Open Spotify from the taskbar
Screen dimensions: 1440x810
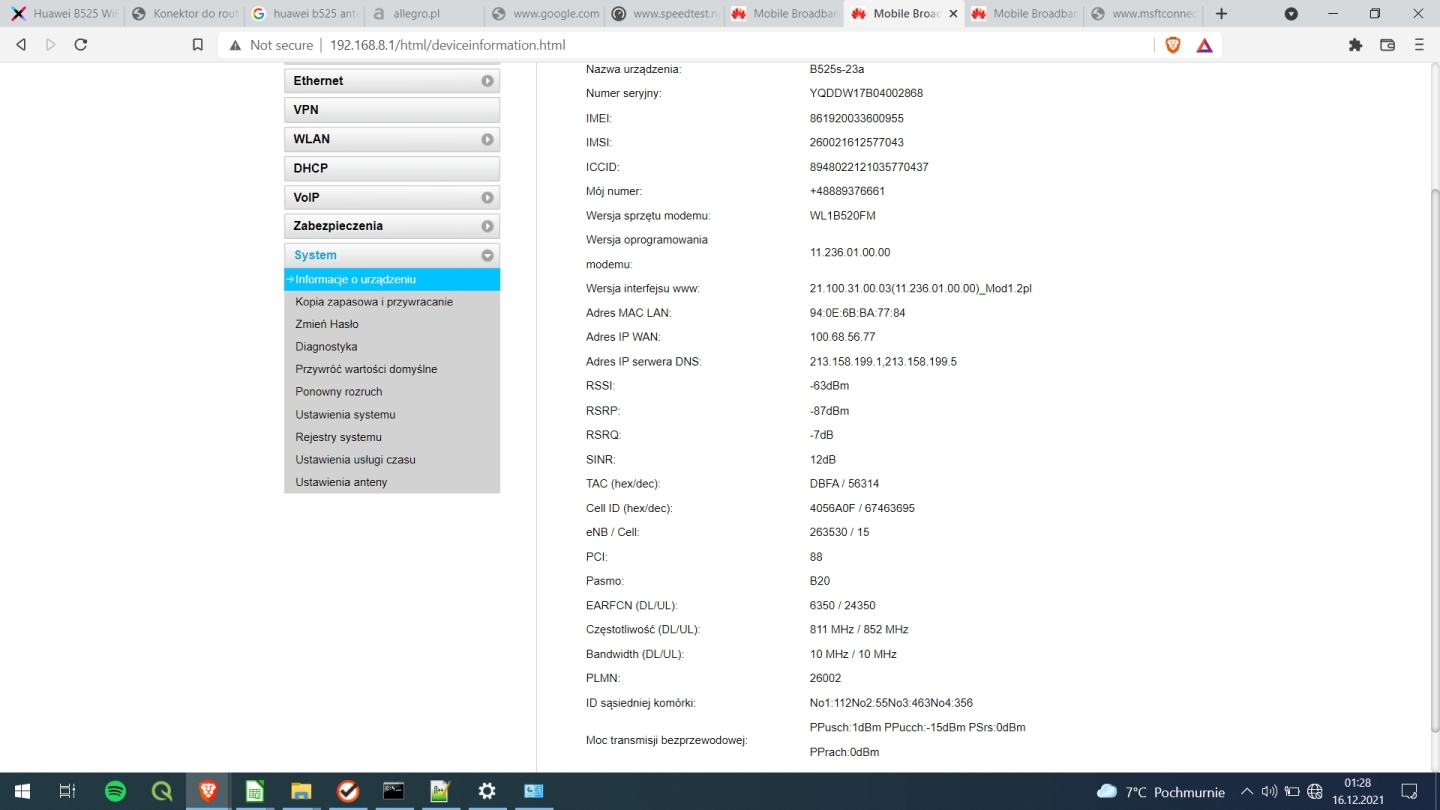tap(115, 791)
